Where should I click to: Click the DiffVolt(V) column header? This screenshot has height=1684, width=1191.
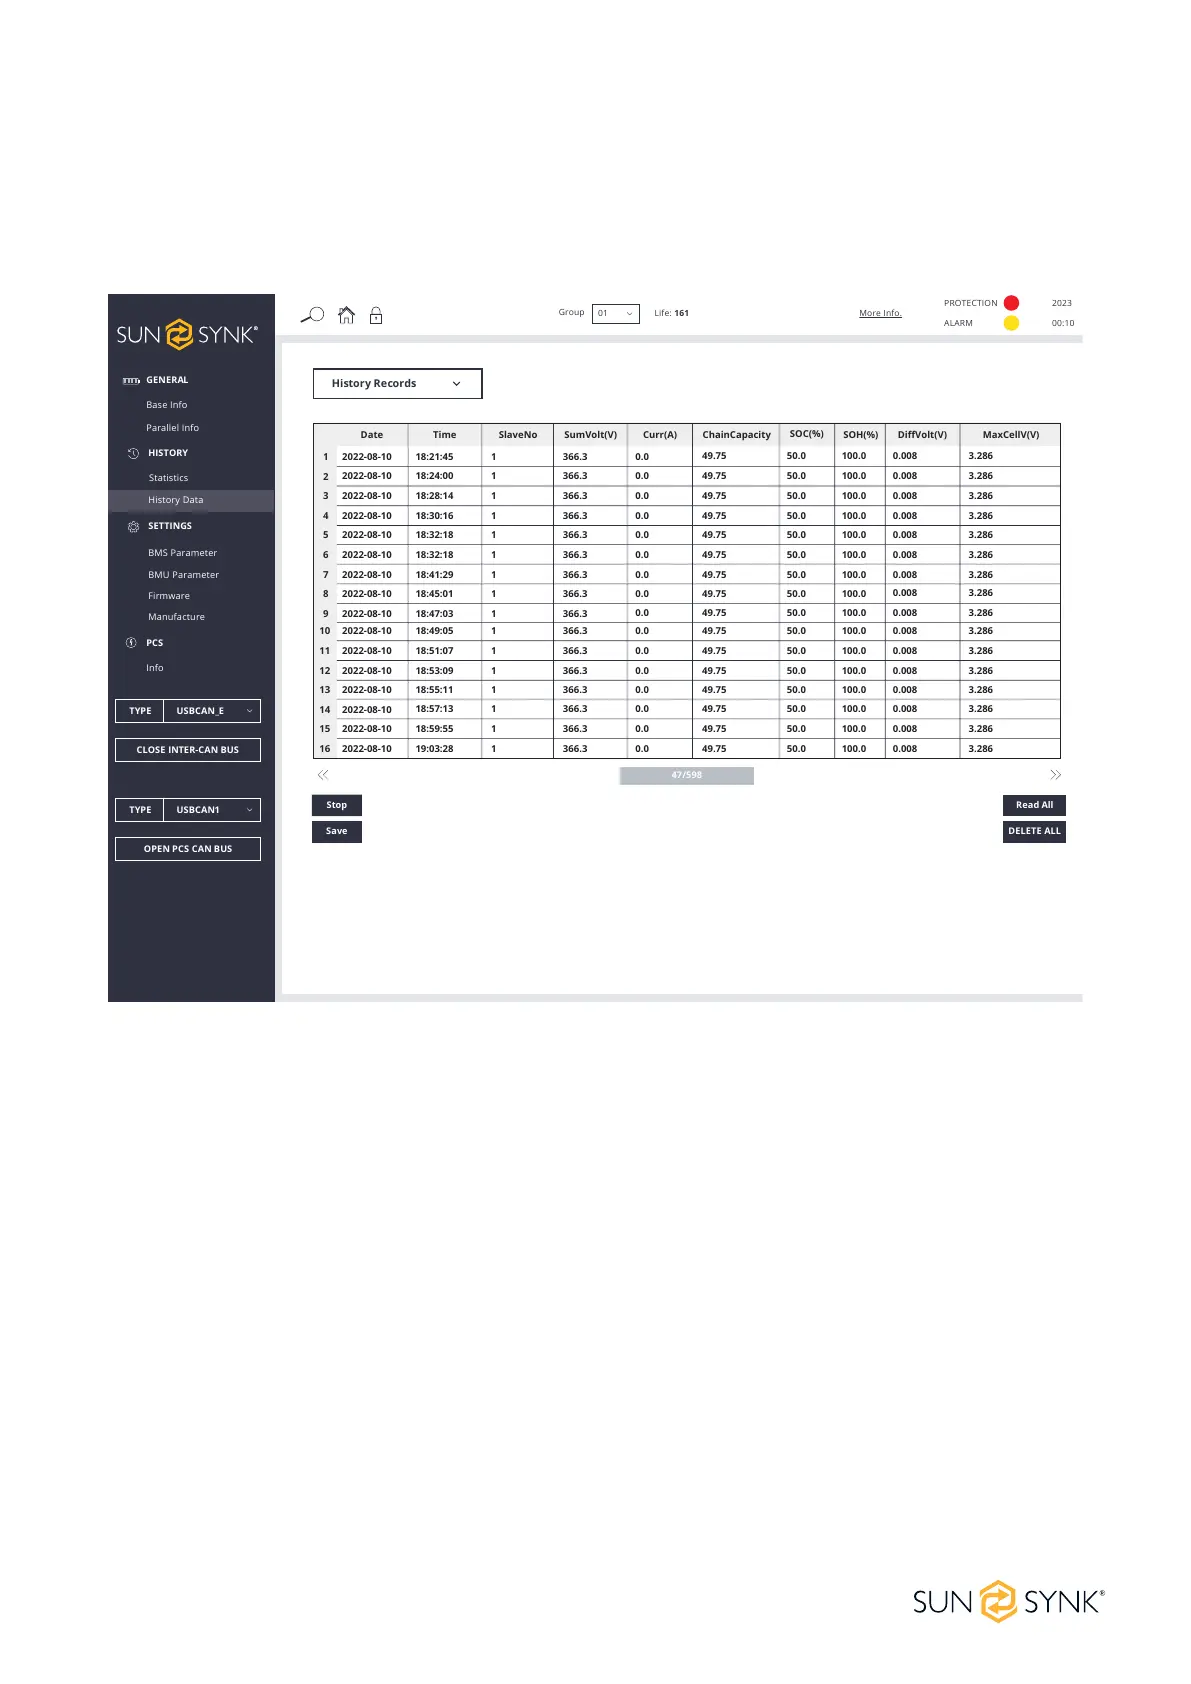(922, 435)
